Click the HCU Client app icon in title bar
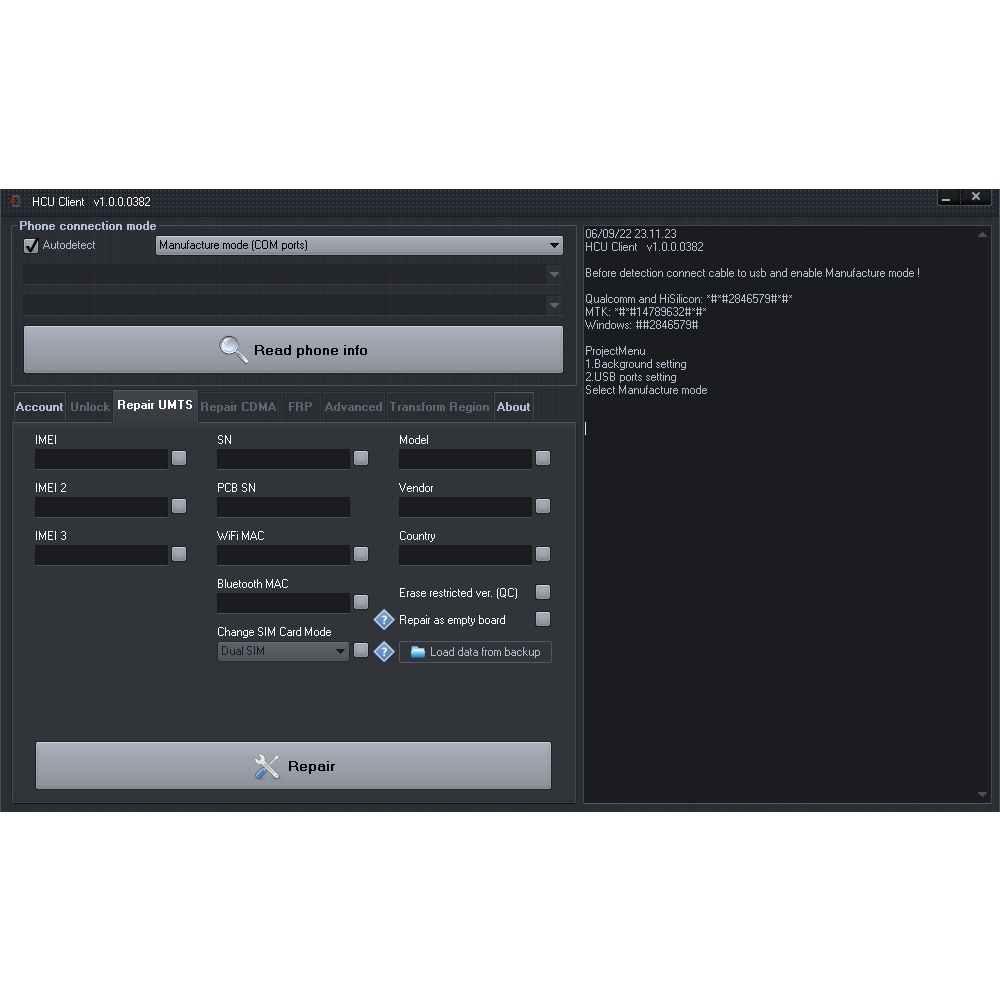Screen dimensions: 1000x1000 [x=15, y=202]
